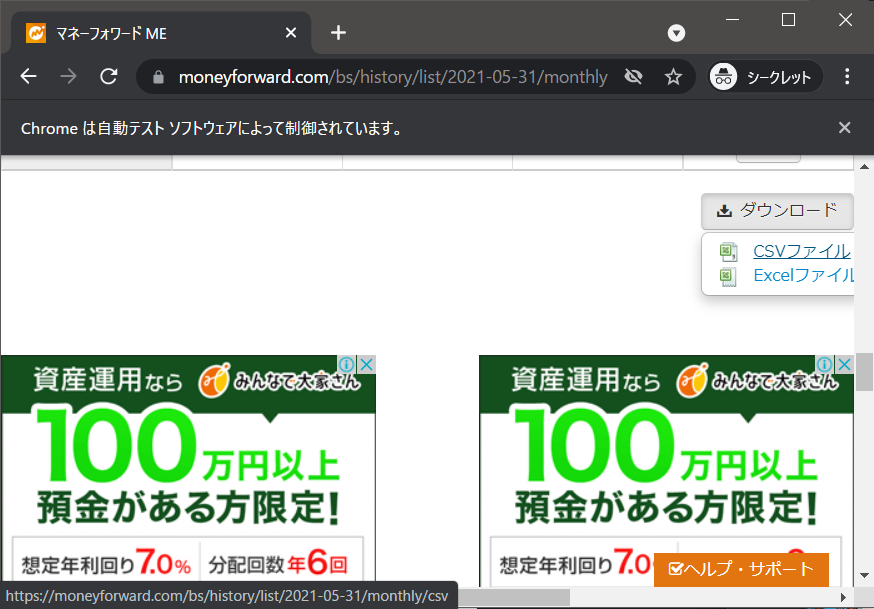Open the Chrome three-dot menu
This screenshot has width=874, height=609.
(846, 76)
